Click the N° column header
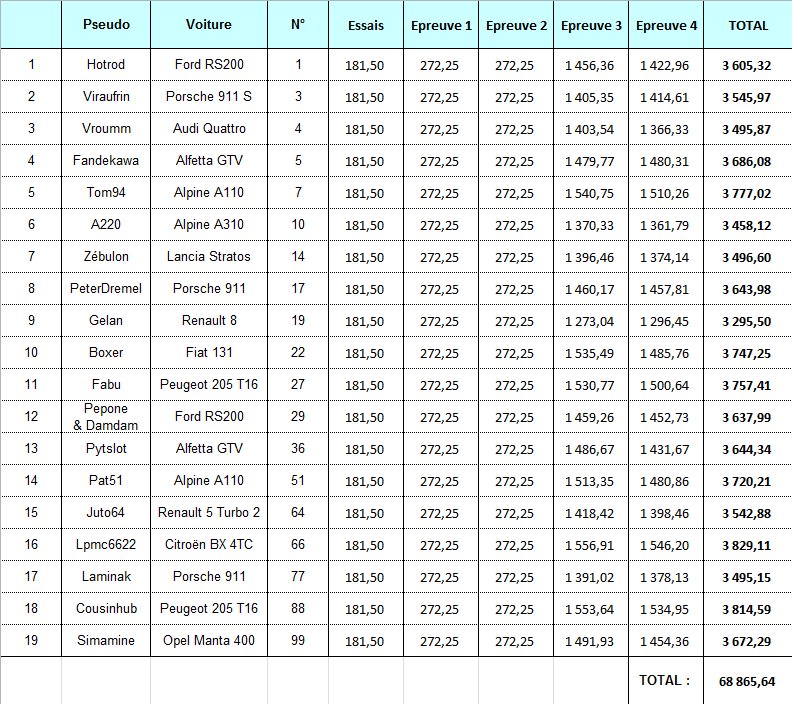 298,24
